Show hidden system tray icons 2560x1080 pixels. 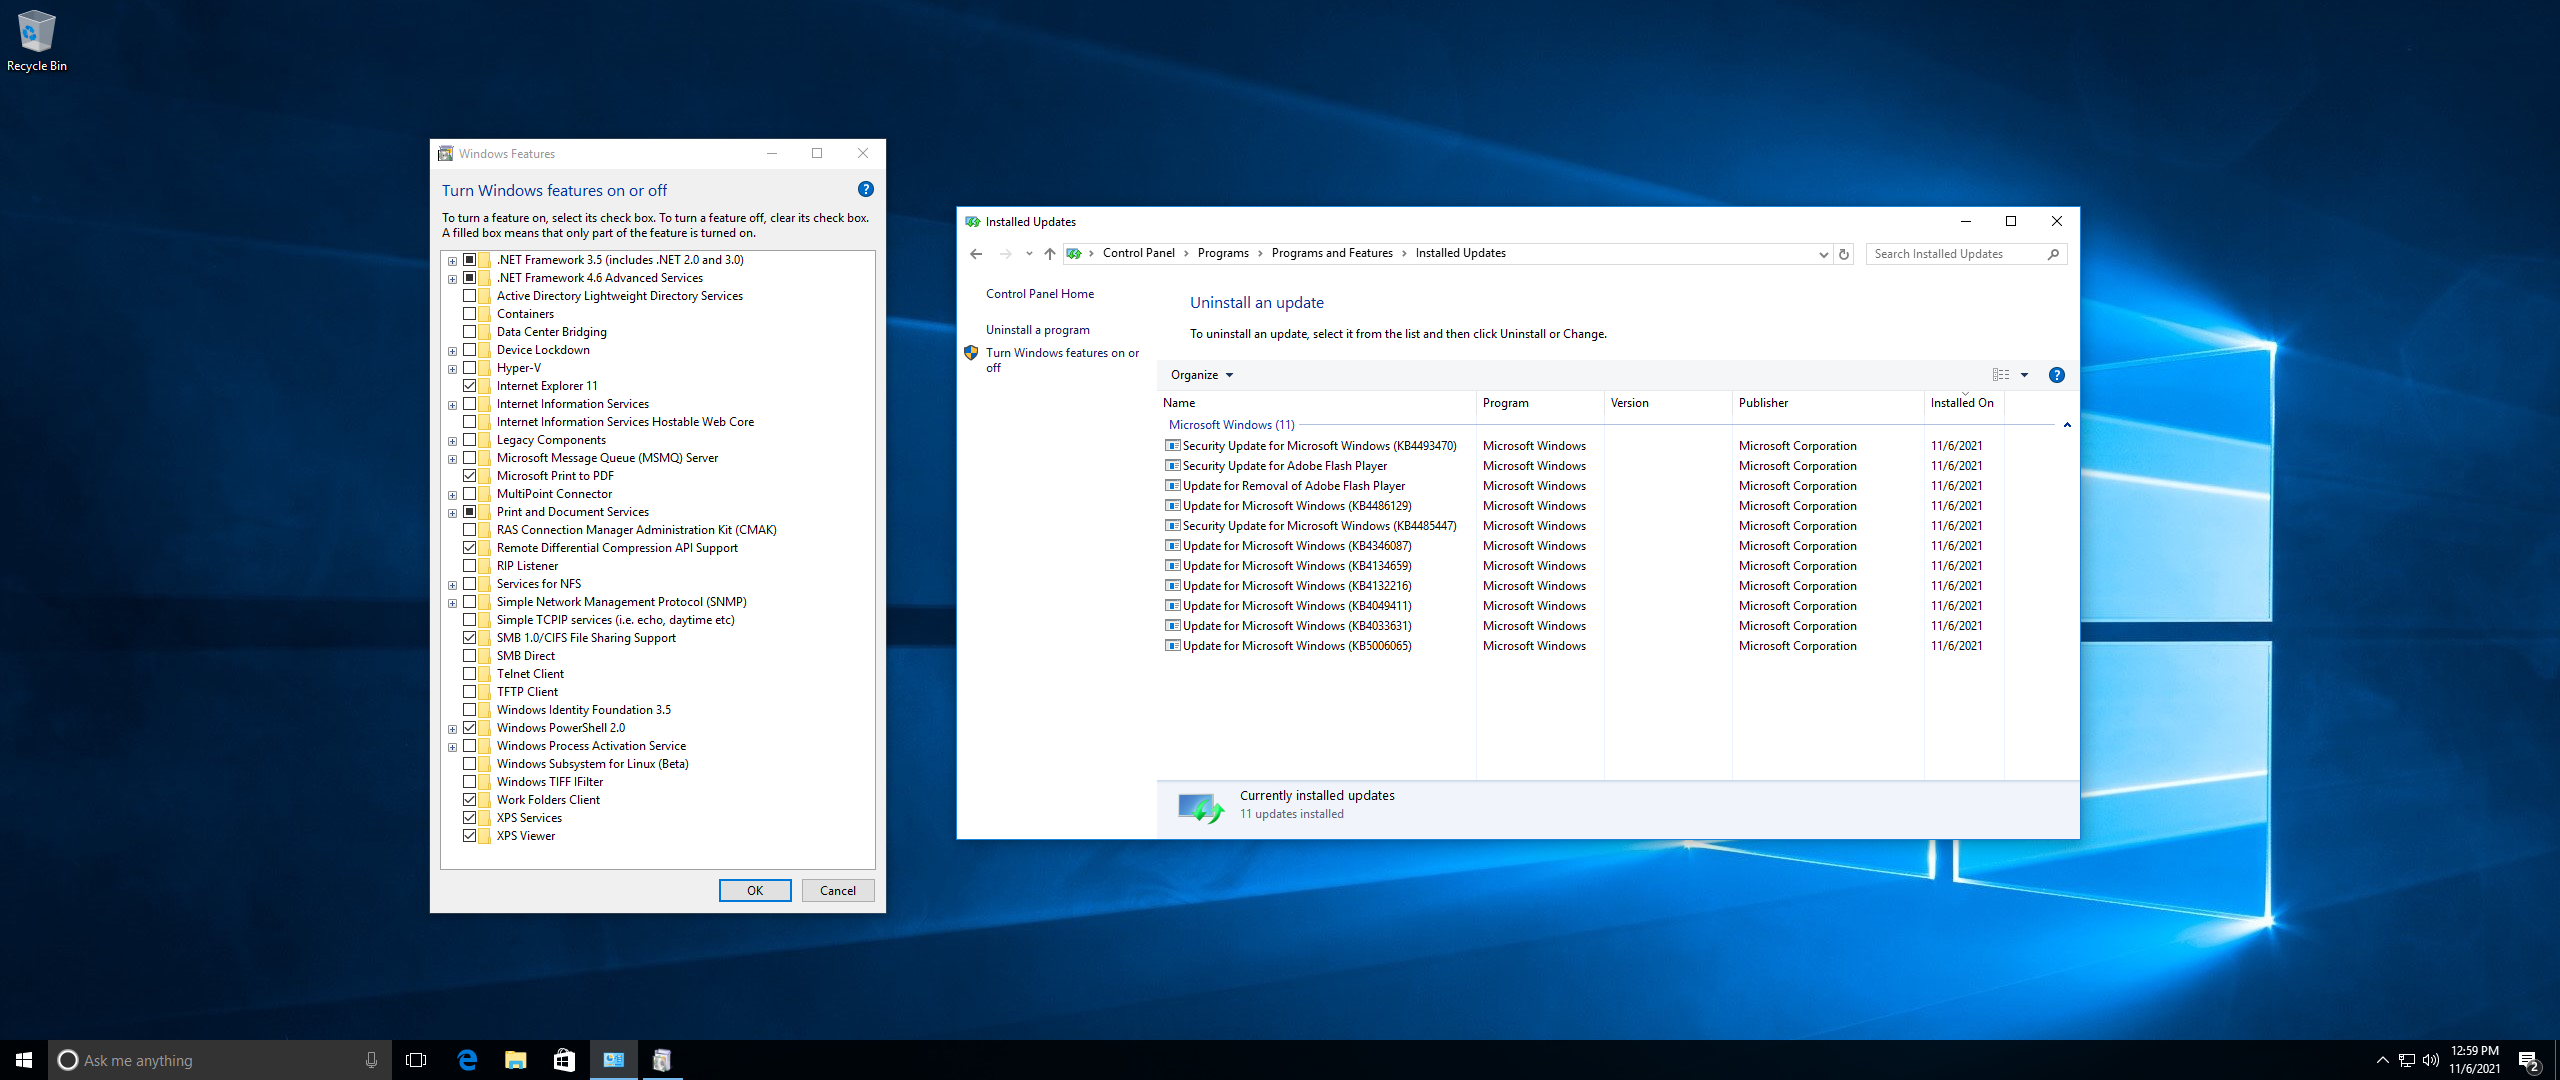[2382, 1060]
